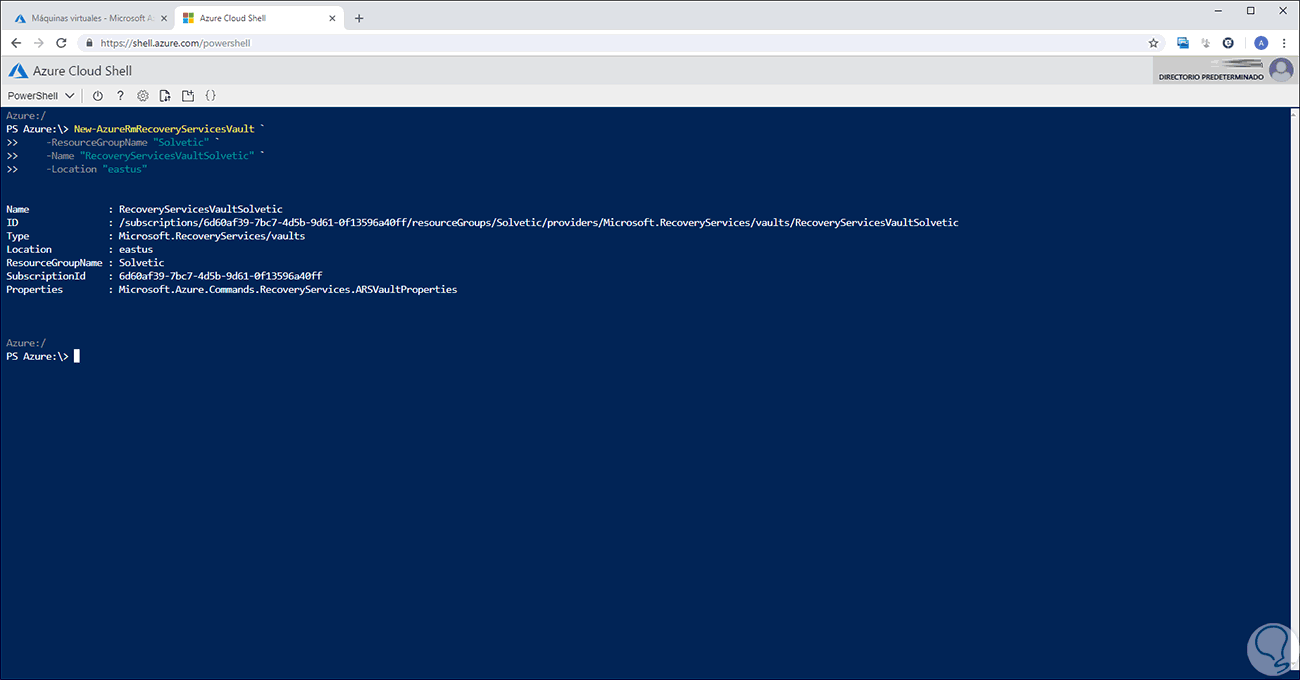1300x680 pixels.
Task: Go back in browser history
Action: [16, 43]
